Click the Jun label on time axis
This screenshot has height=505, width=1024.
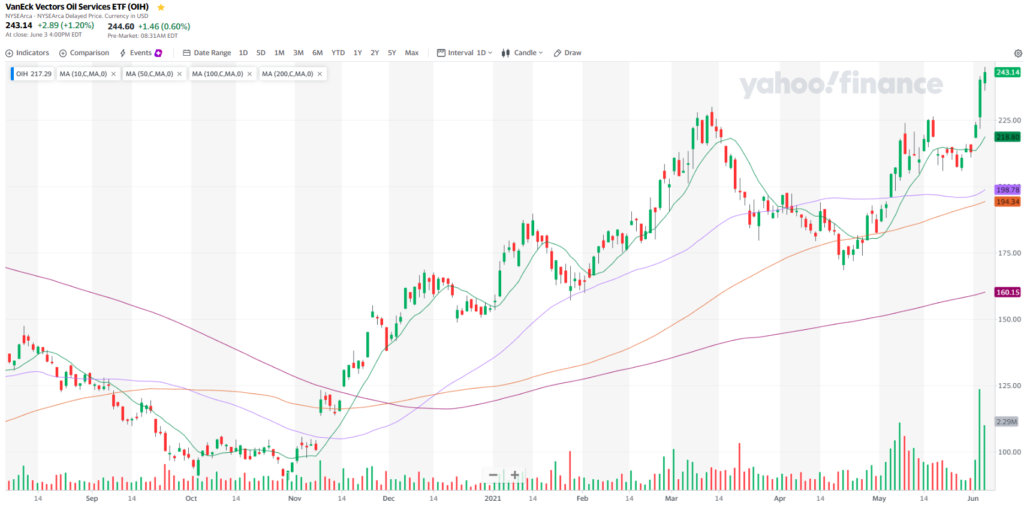point(972,498)
